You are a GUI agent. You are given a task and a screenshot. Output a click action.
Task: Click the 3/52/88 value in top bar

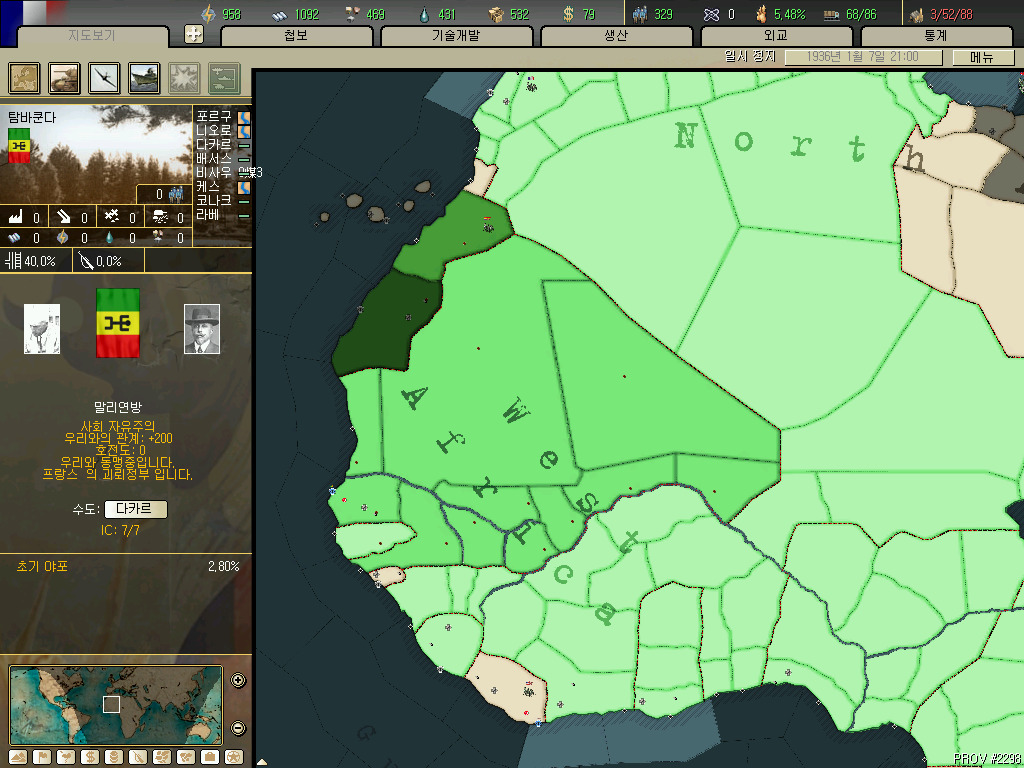952,14
